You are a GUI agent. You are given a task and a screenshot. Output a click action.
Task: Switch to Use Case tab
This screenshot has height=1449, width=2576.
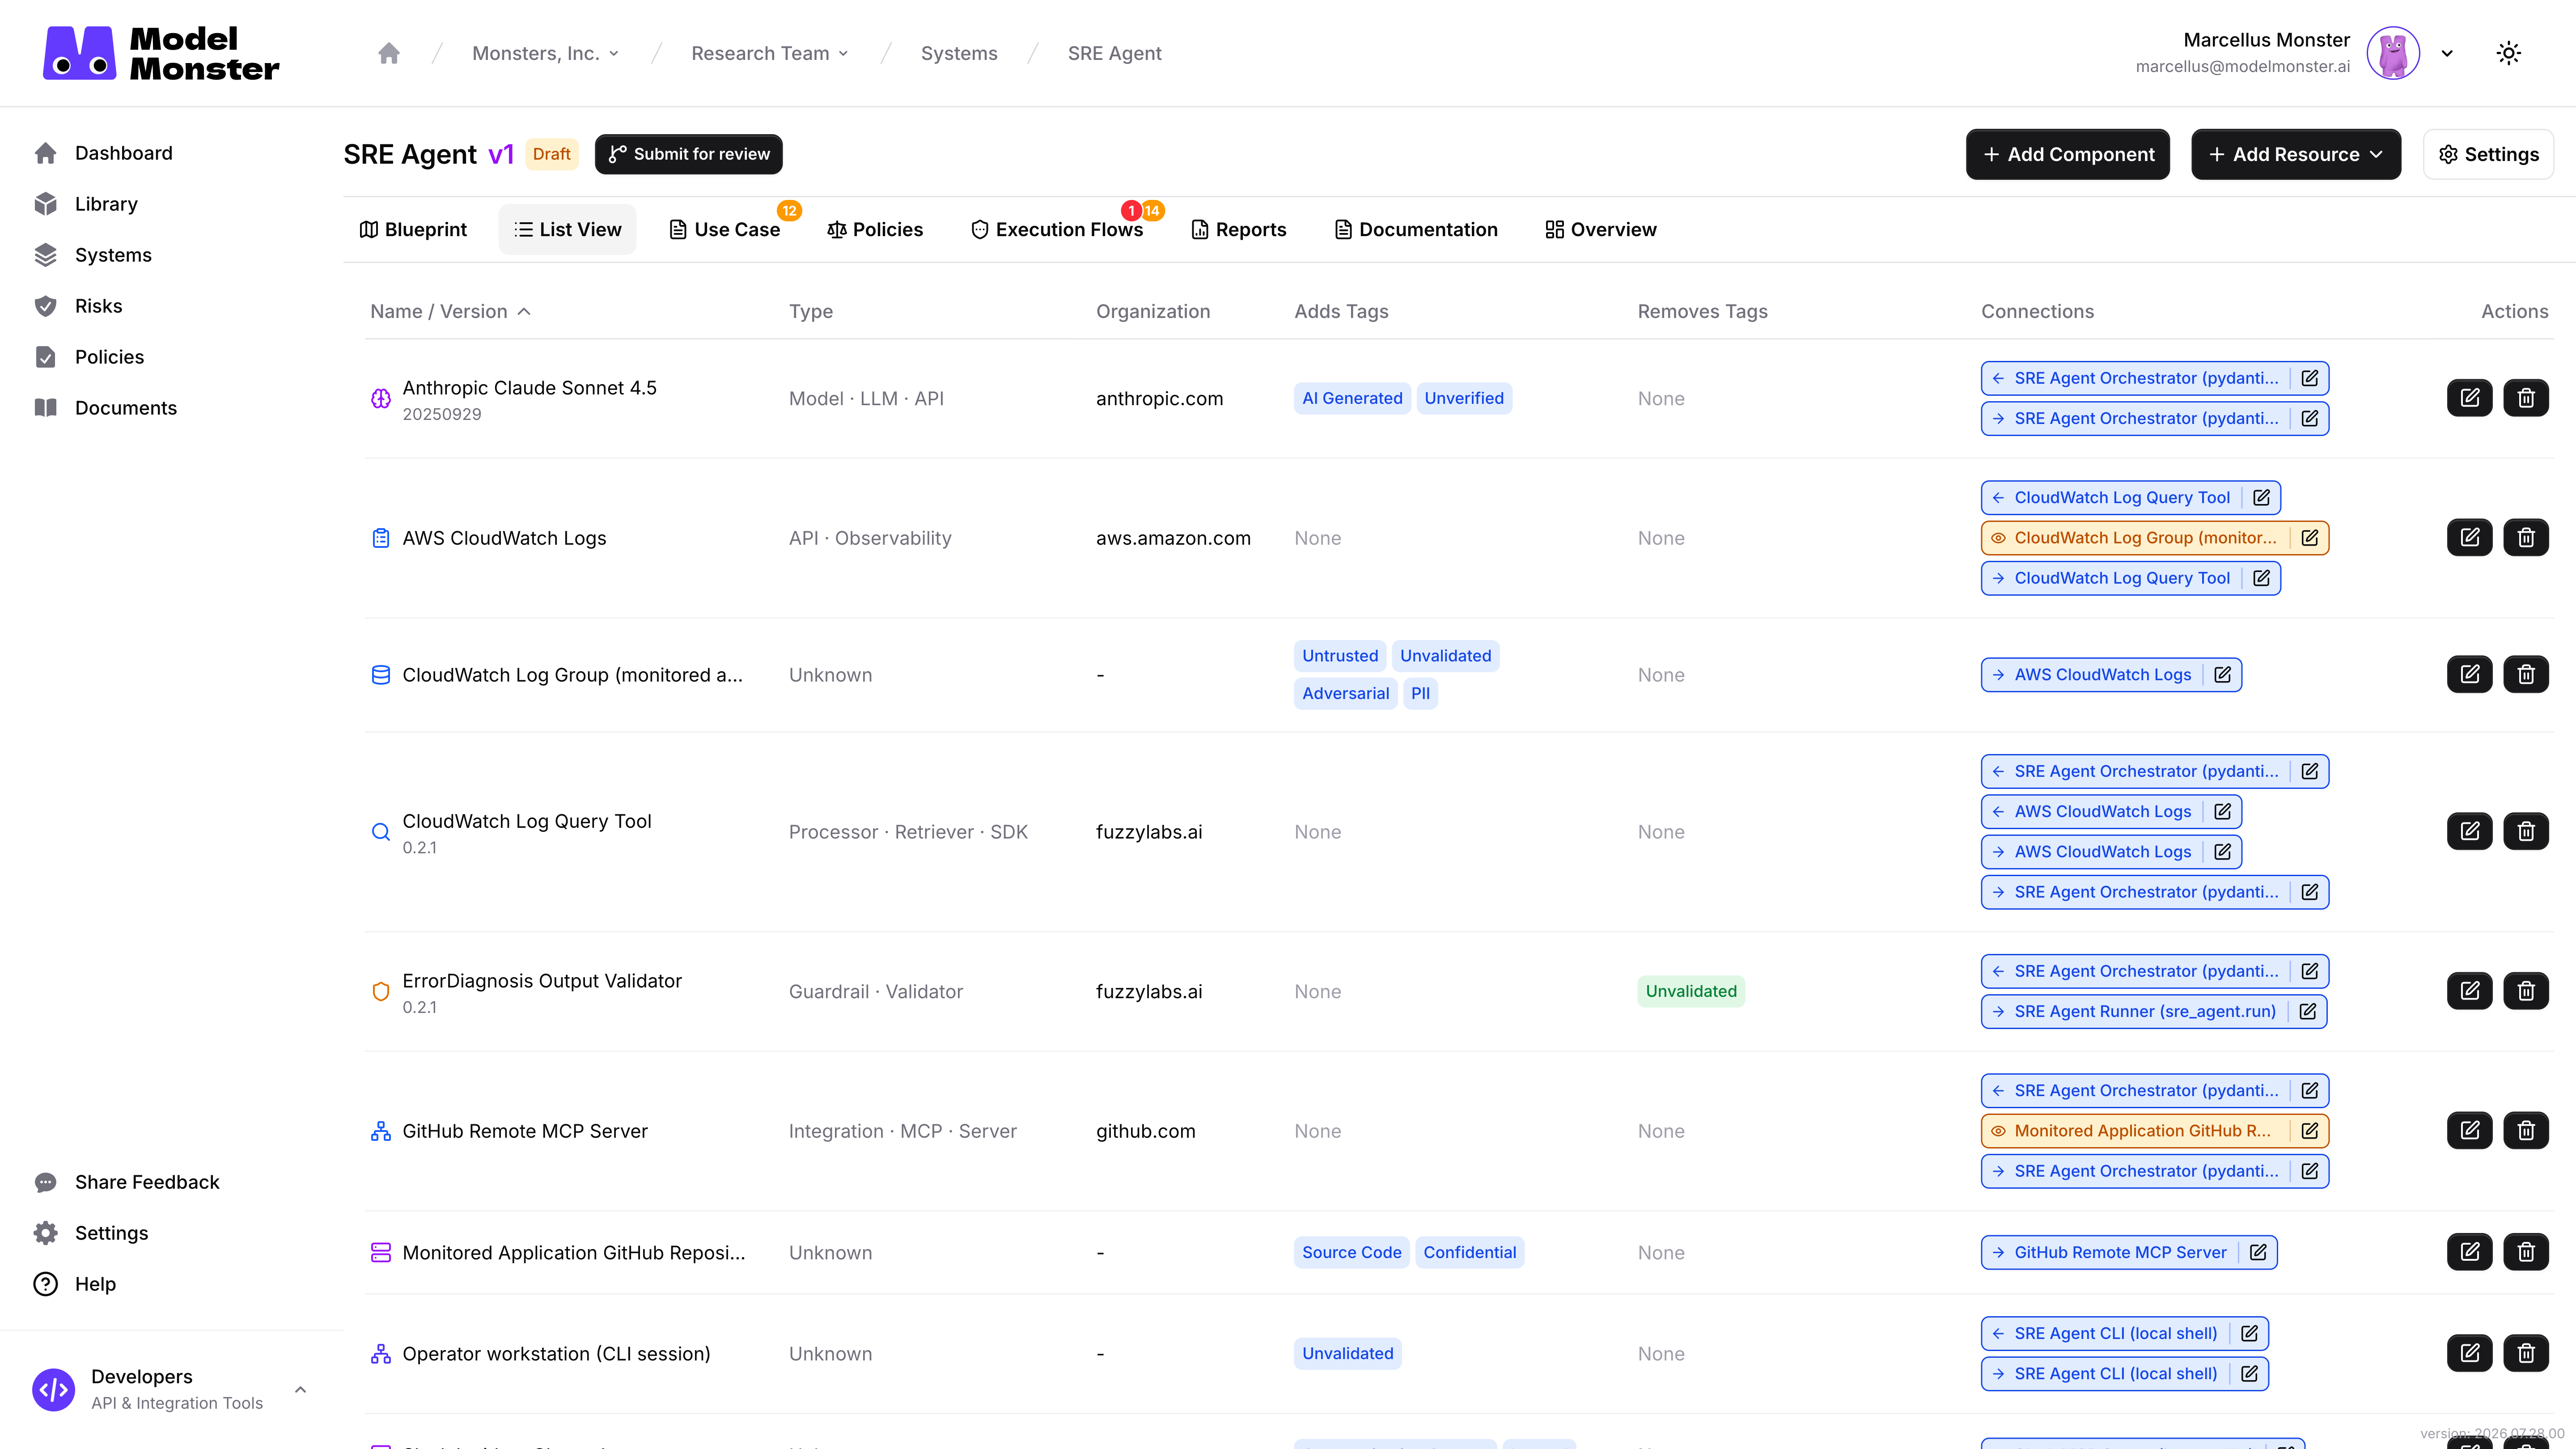point(725,229)
